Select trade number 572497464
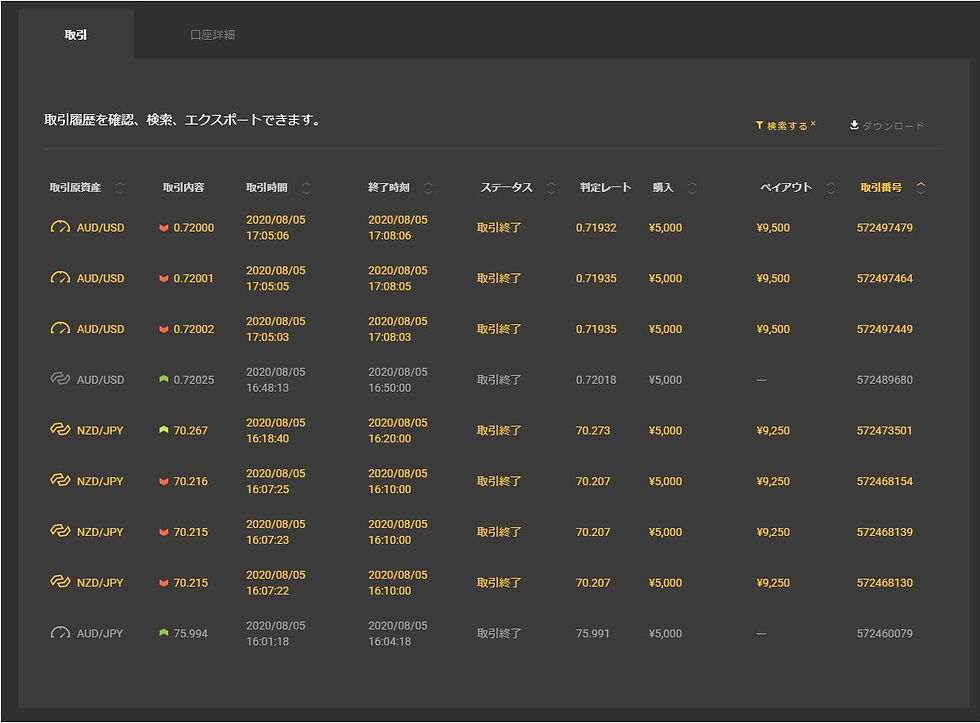The width and height of the screenshot is (980, 723). [884, 278]
